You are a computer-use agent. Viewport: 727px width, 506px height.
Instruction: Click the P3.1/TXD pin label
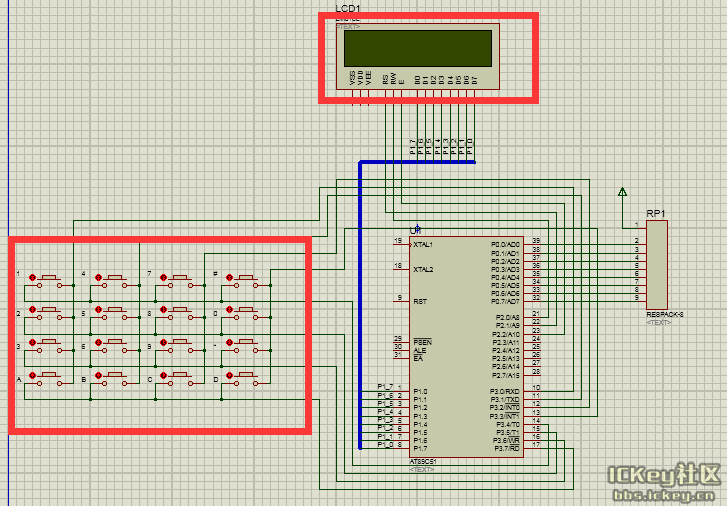point(505,400)
